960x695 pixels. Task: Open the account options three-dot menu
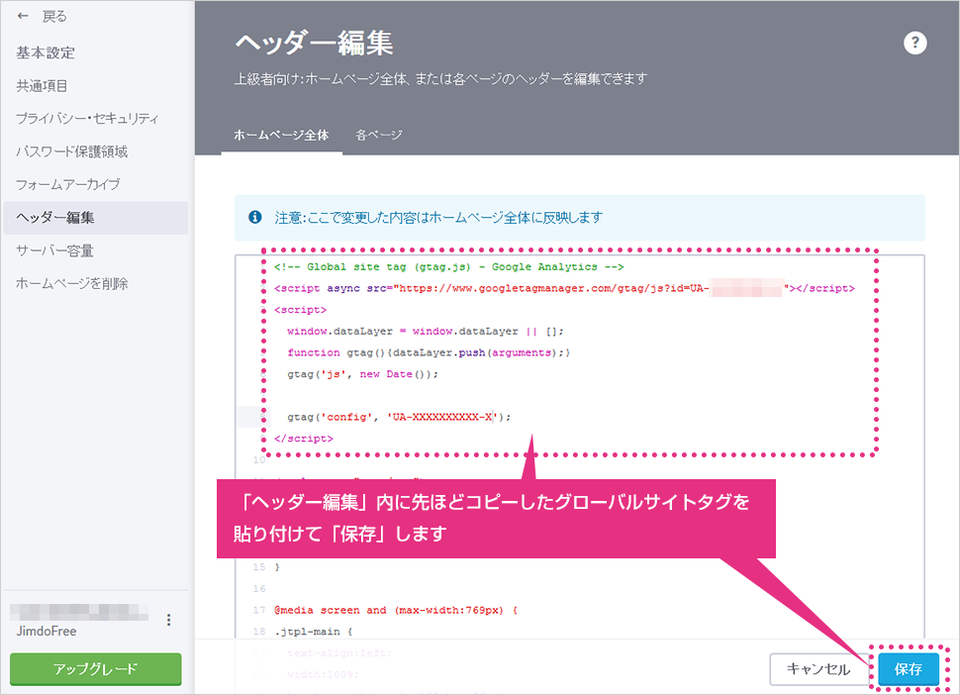(x=168, y=620)
